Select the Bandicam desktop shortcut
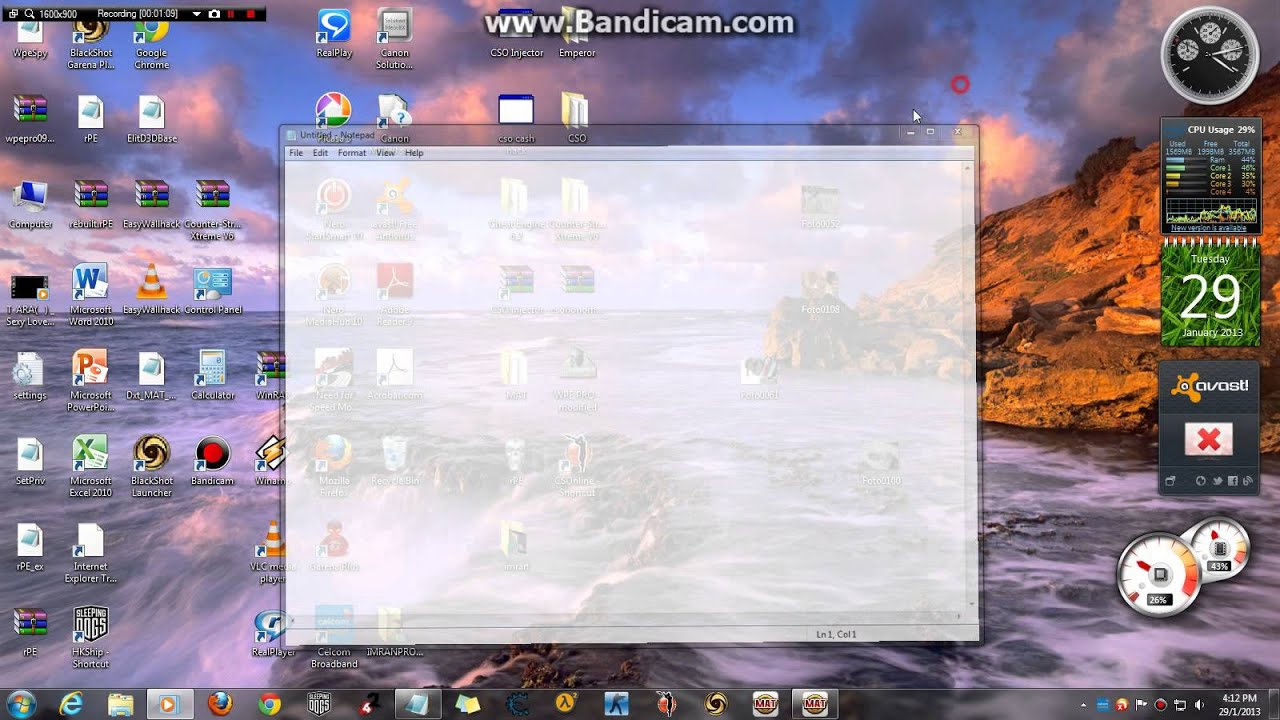 pos(212,461)
